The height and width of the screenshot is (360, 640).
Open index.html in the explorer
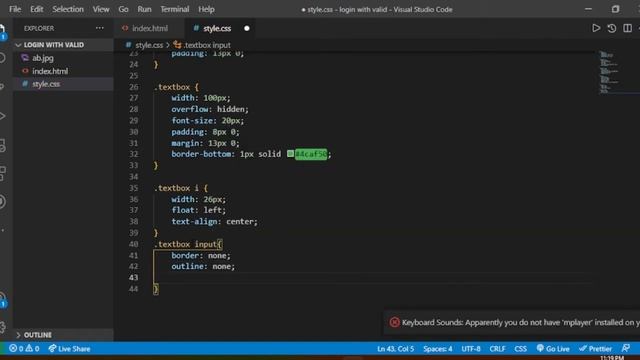click(x=50, y=71)
